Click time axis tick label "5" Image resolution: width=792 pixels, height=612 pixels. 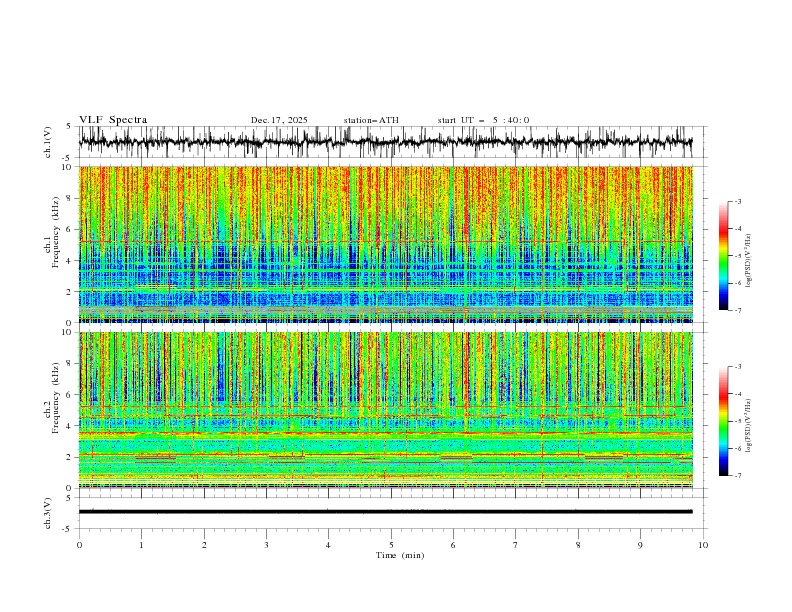click(391, 545)
